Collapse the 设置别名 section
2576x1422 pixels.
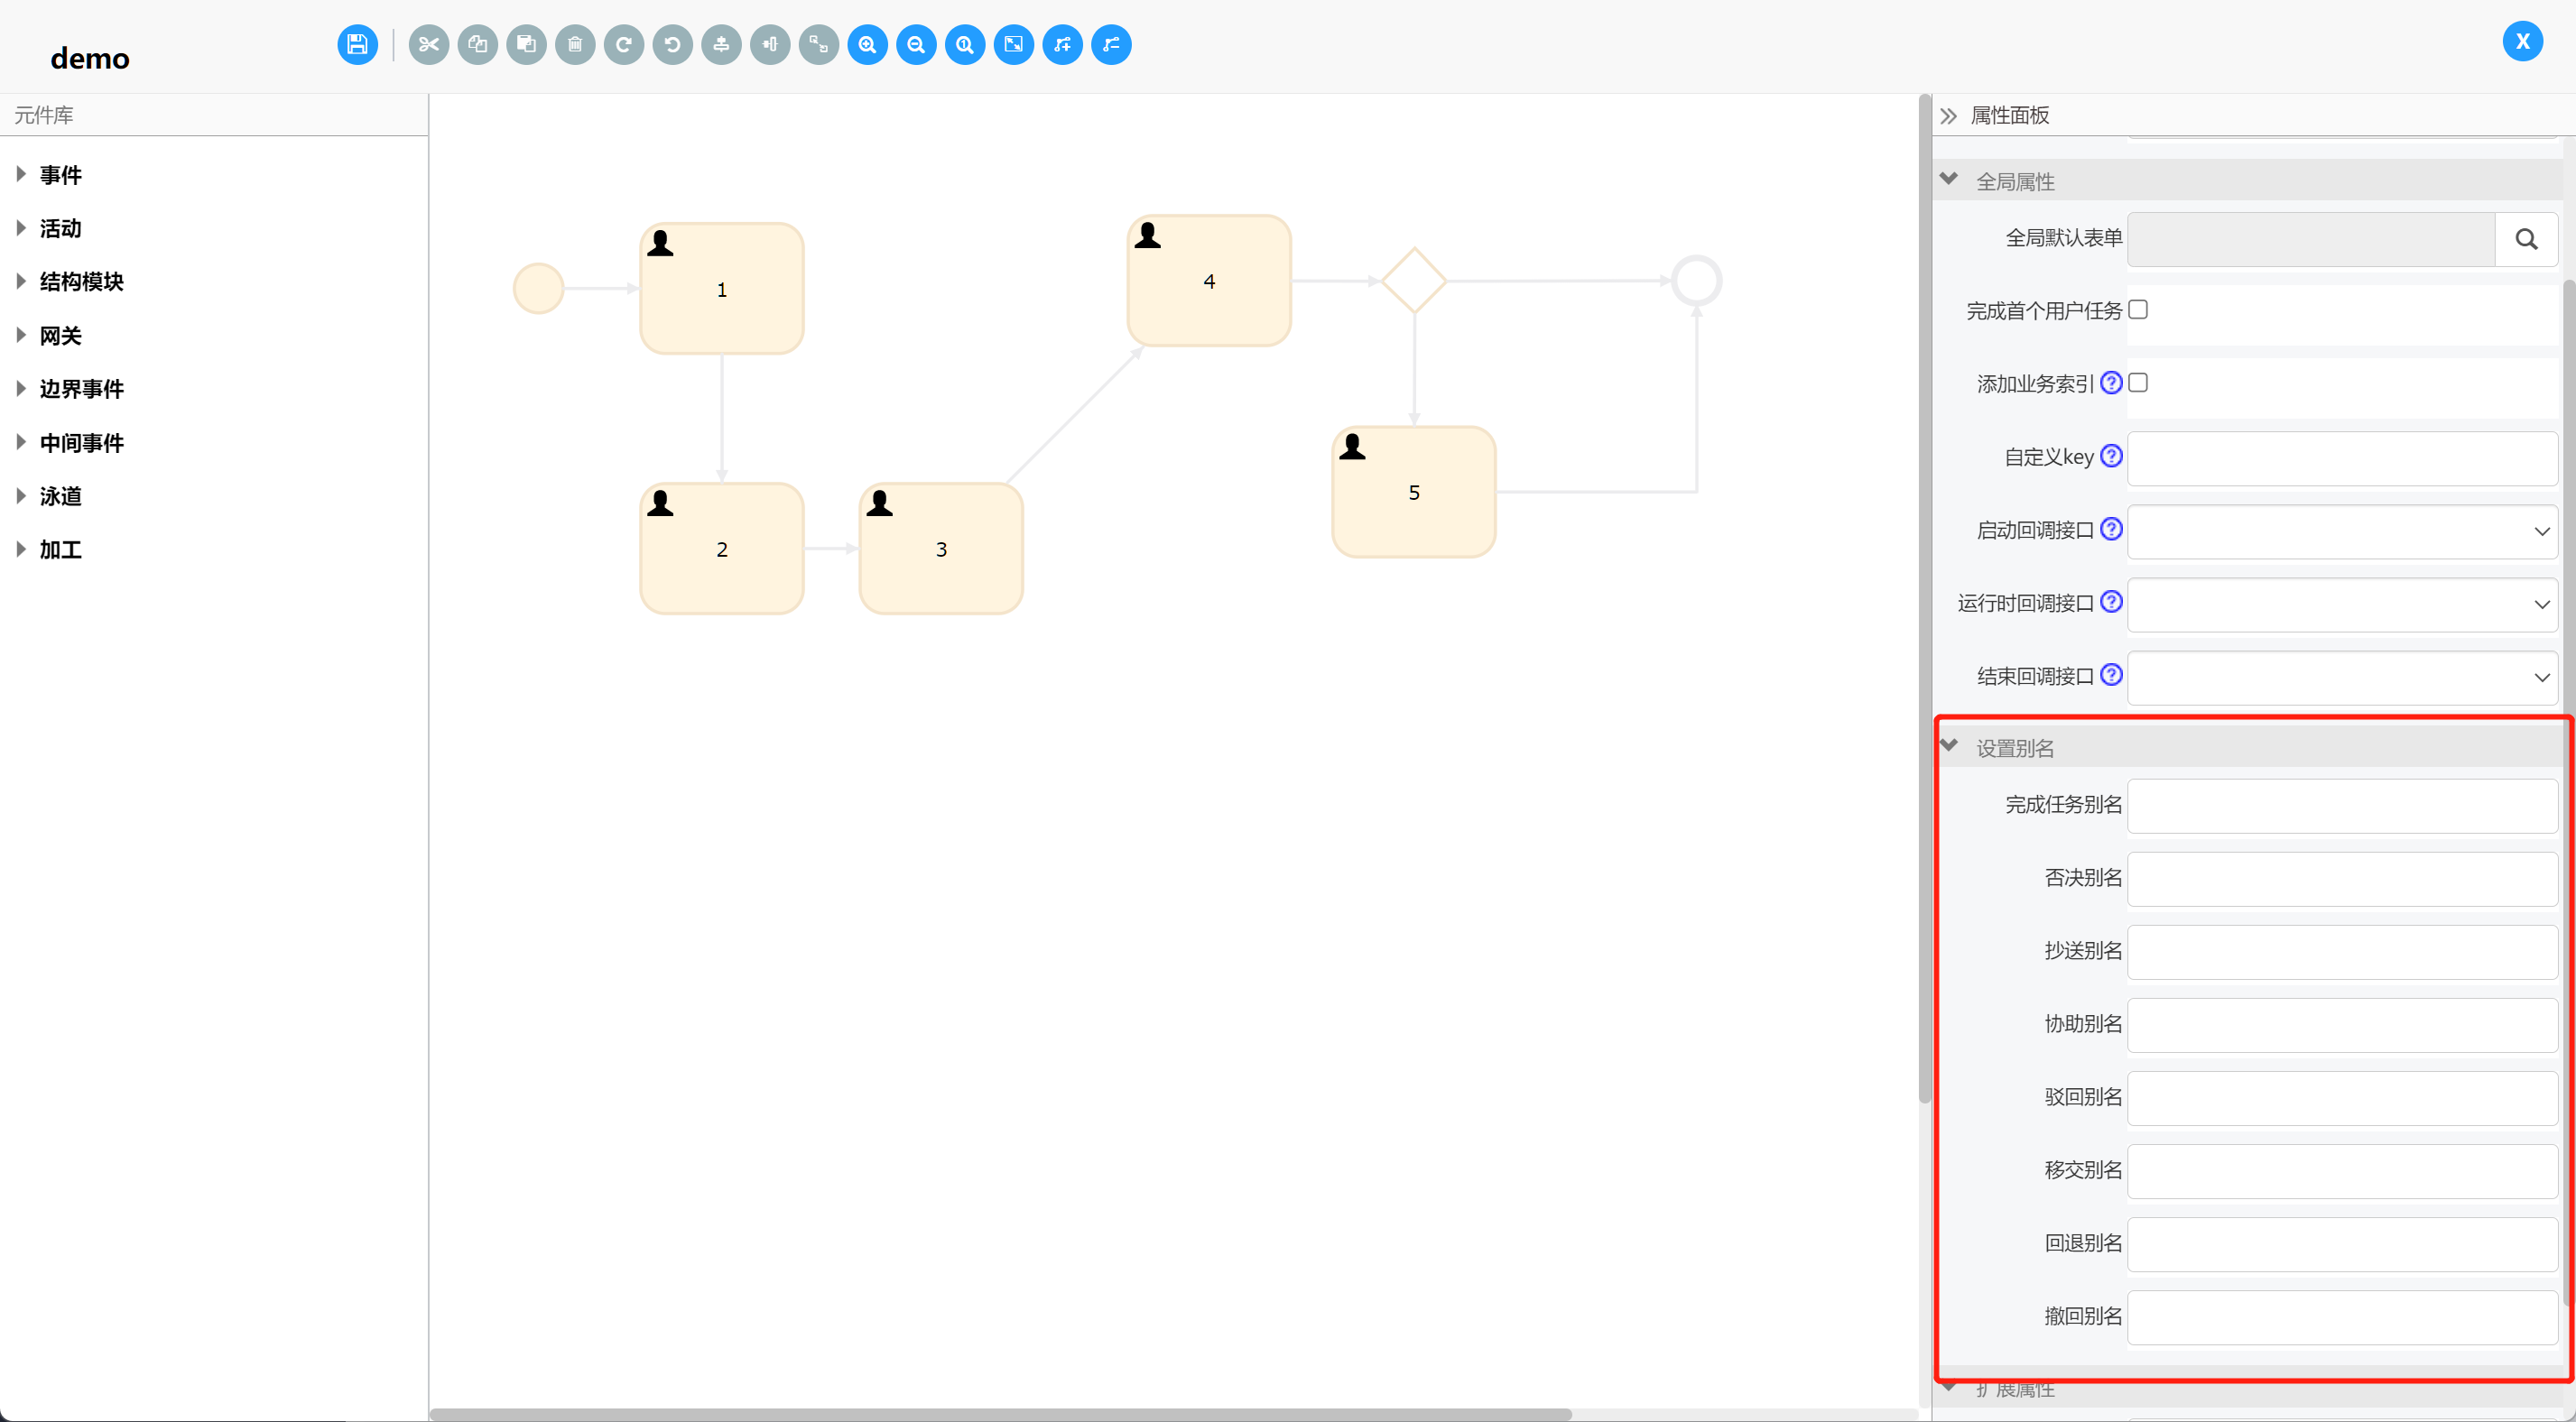(1949, 746)
